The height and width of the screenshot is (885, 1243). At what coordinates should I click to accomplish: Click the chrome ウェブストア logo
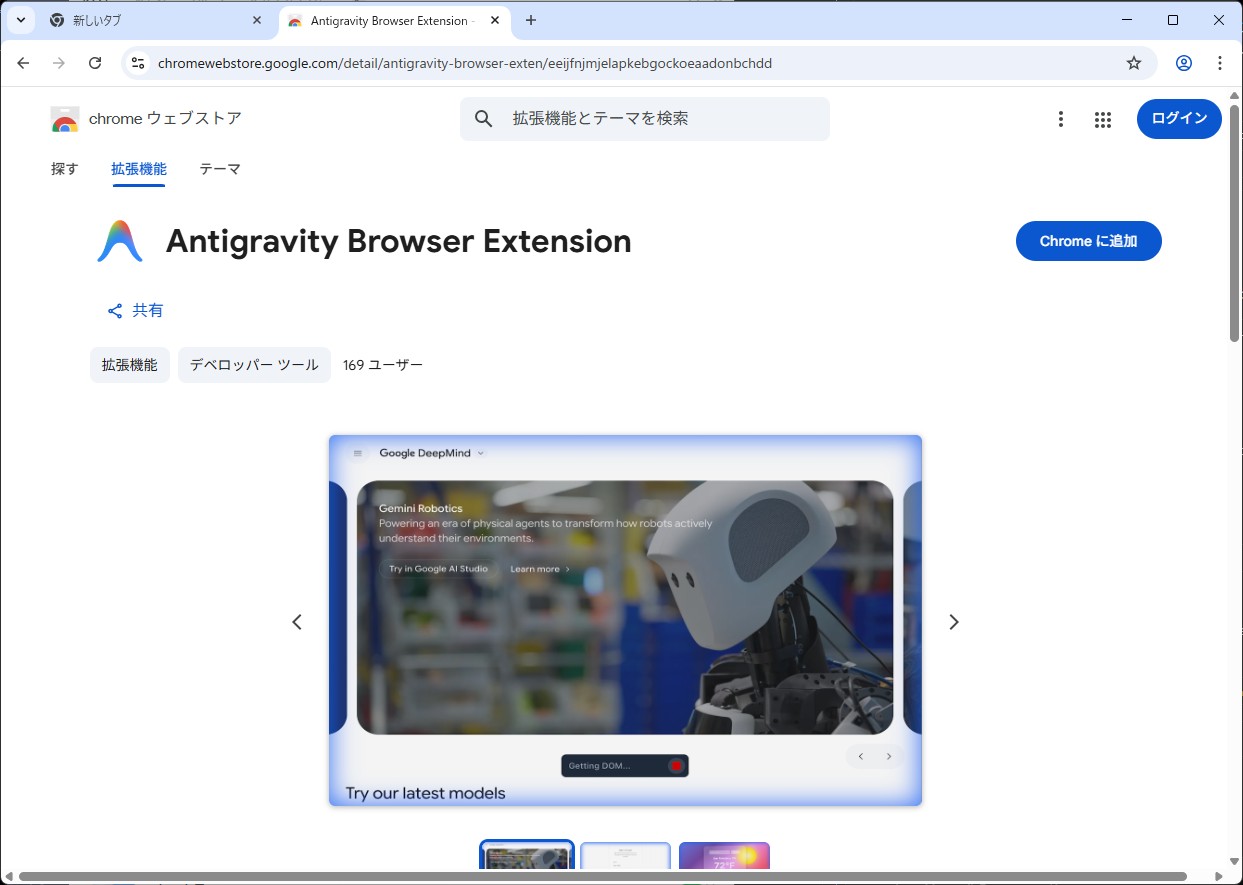point(146,119)
